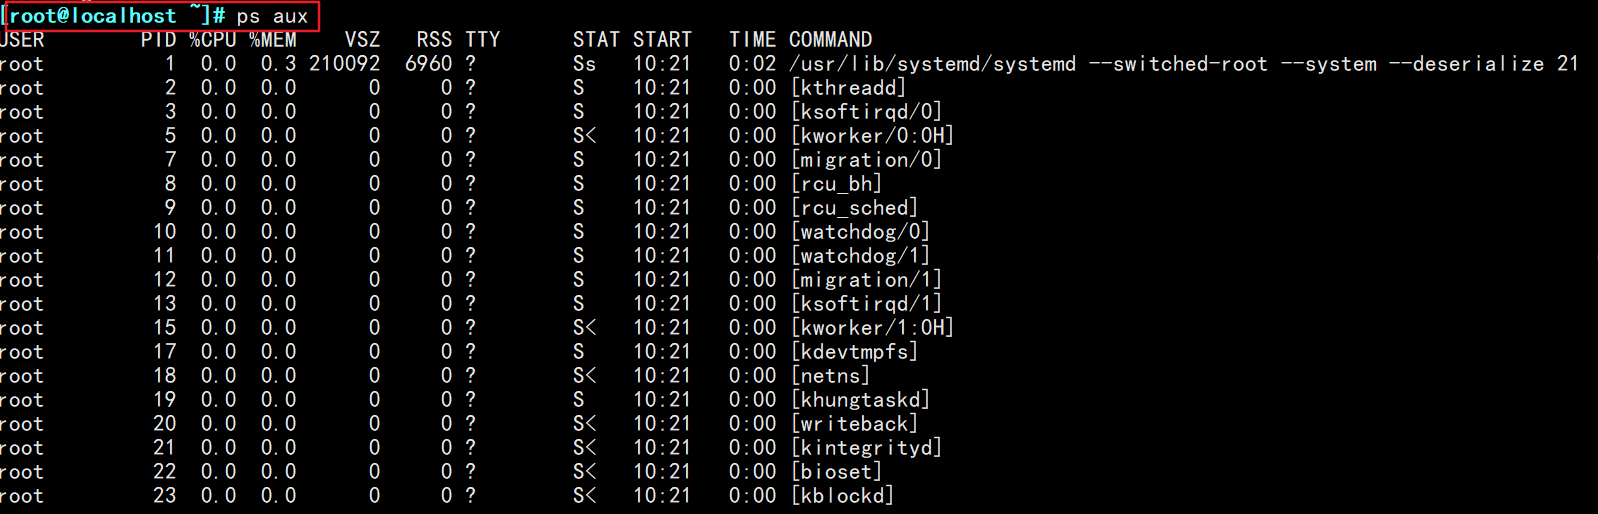This screenshot has width=1598, height=514.
Task: Click the [kdevtmpfs] process name
Action: click(854, 352)
